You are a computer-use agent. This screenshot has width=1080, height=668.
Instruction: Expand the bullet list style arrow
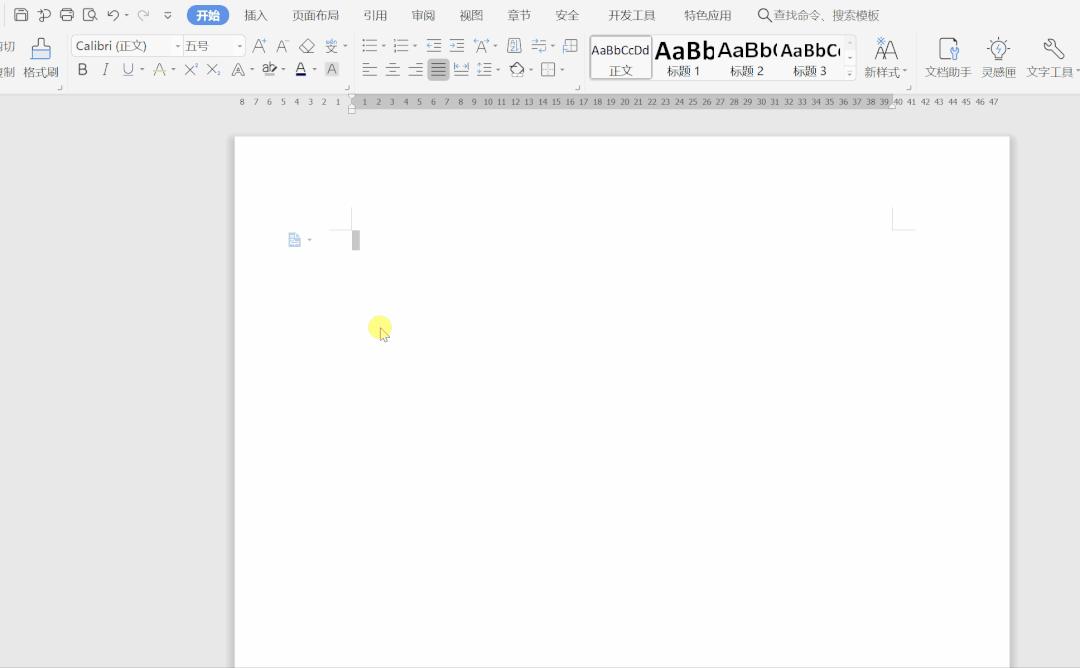pos(384,46)
